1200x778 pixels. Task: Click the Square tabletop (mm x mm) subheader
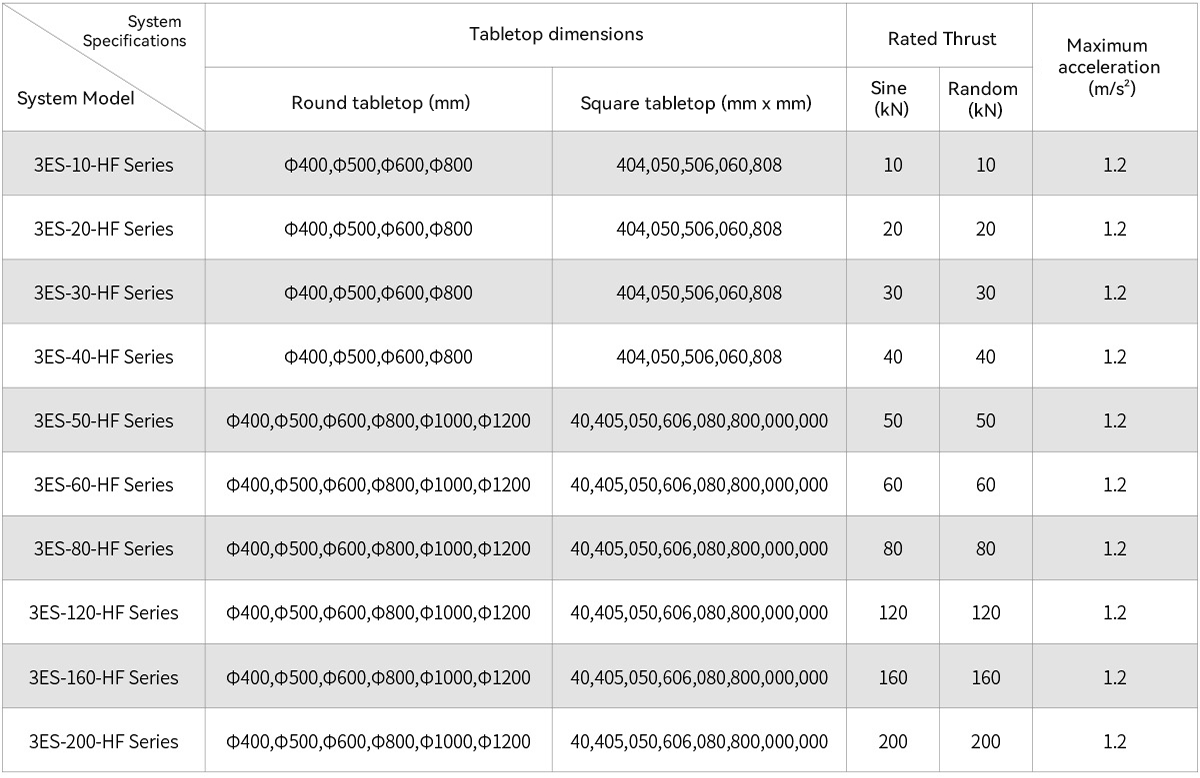(699, 102)
